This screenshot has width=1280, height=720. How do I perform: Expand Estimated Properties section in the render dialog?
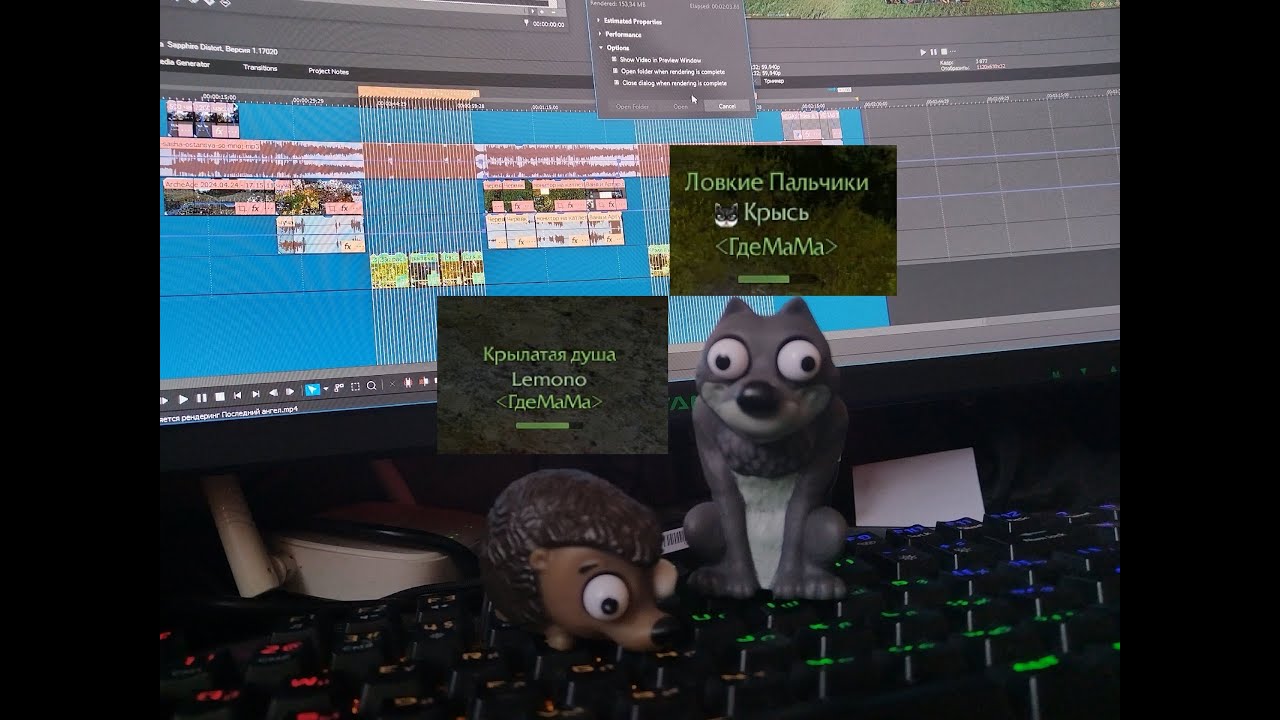tap(598, 21)
